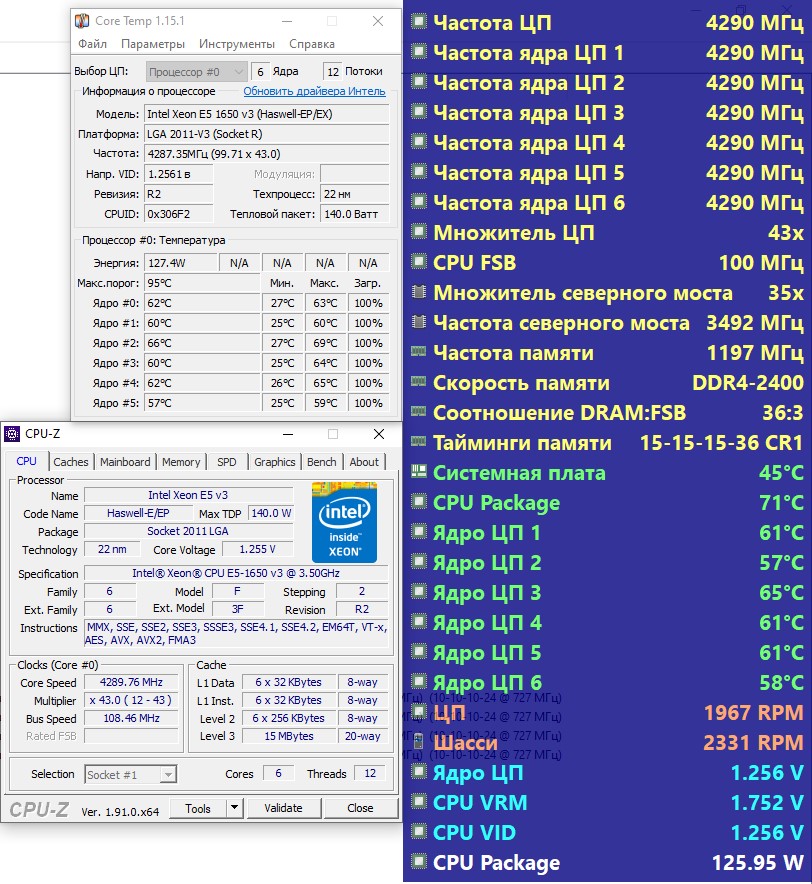Click the Core Temp app icon in title bar

click(82, 21)
